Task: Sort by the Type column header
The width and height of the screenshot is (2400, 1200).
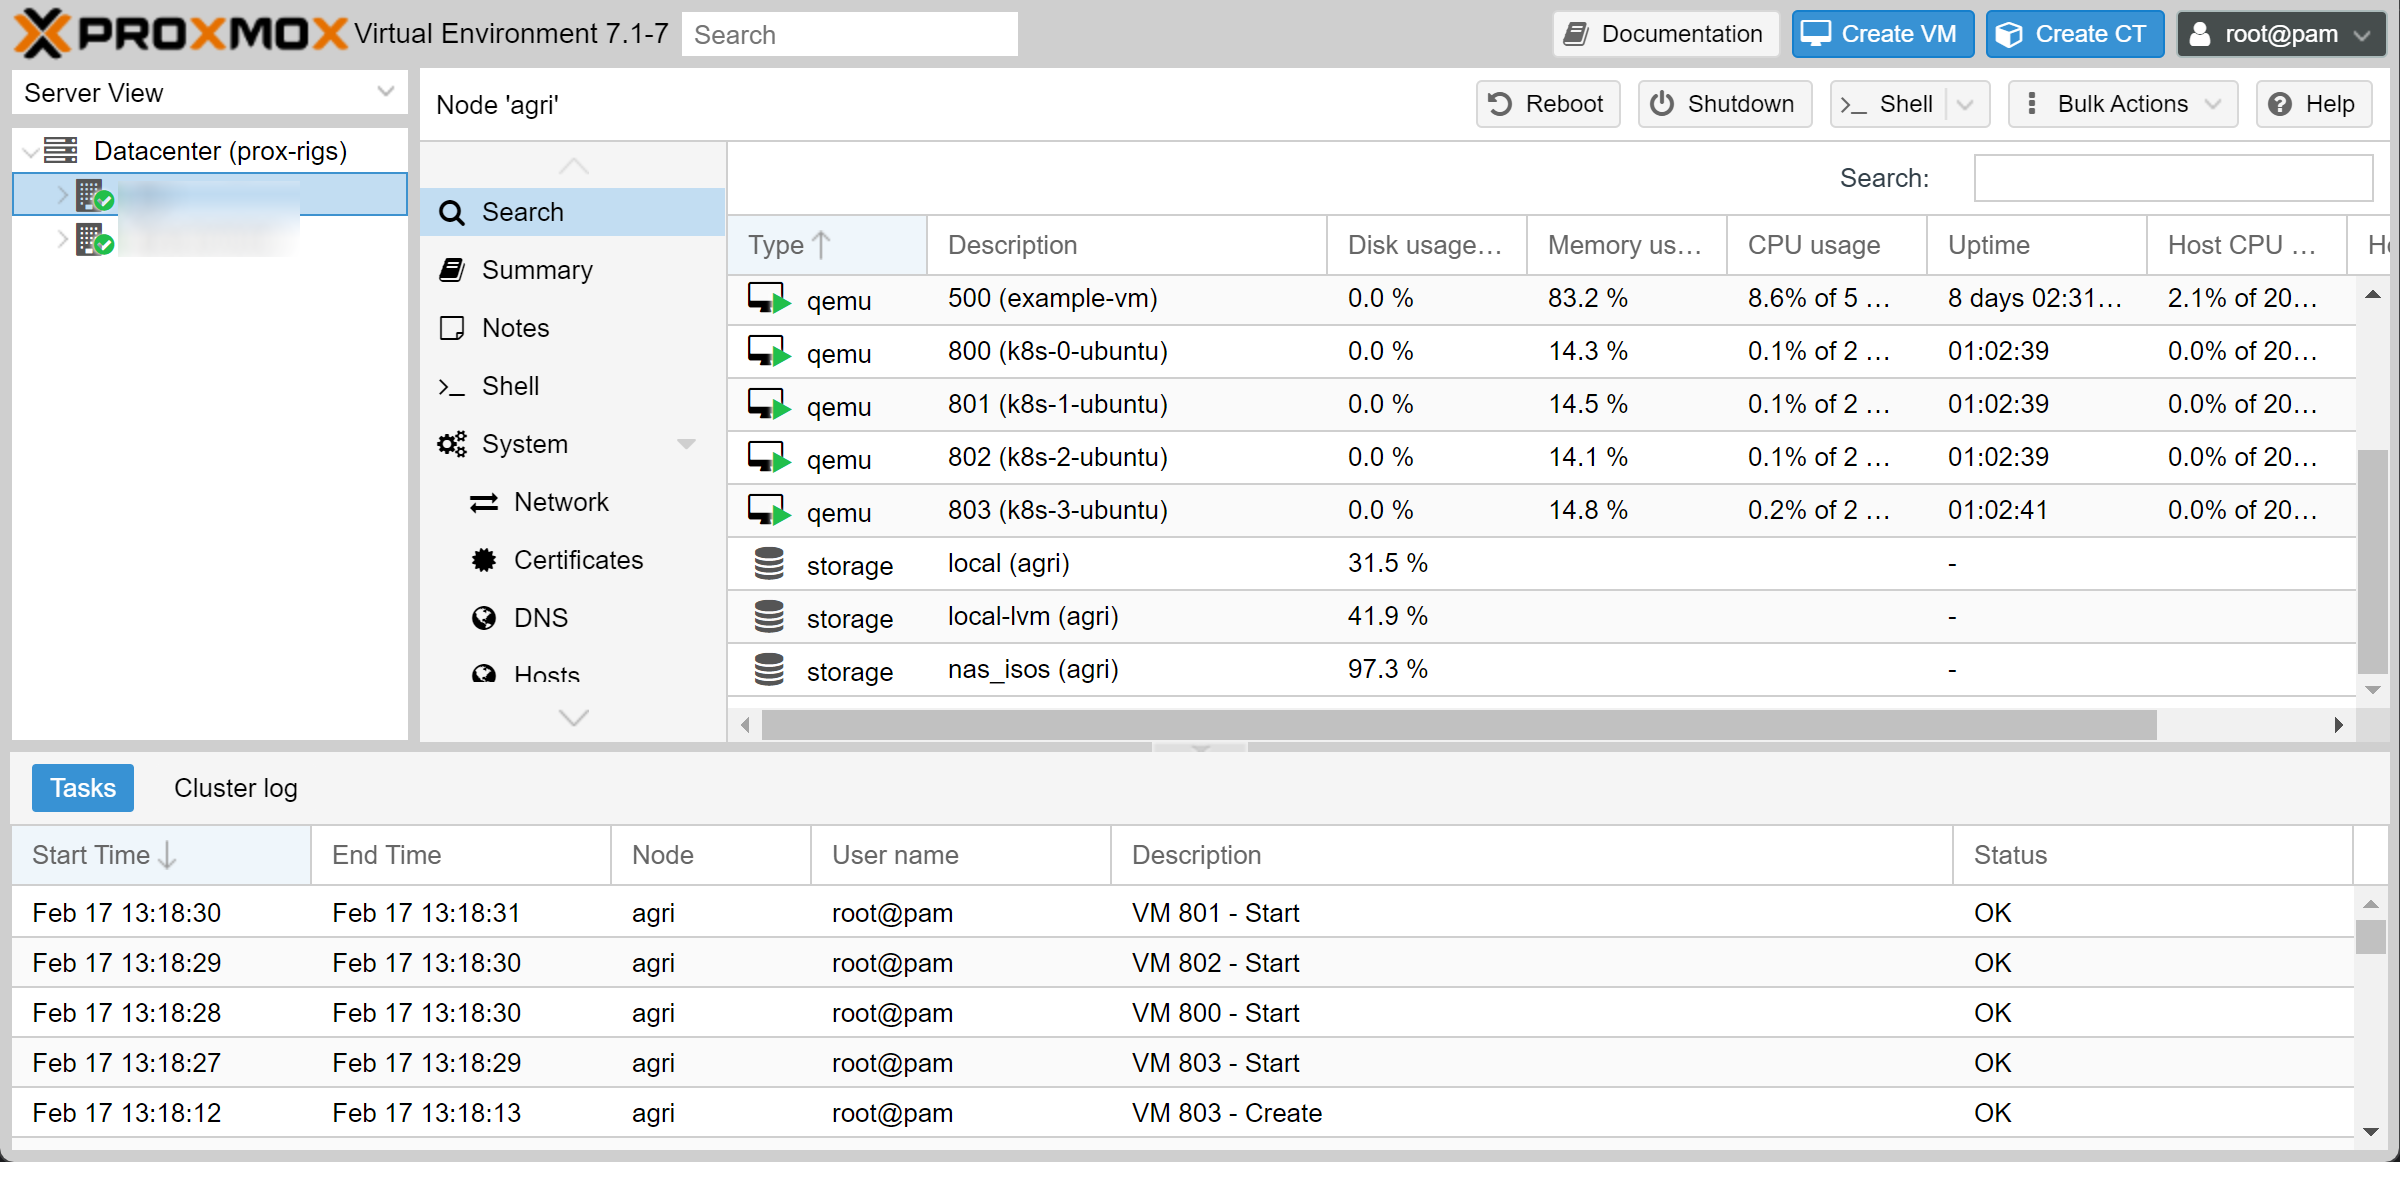Action: click(x=826, y=245)
